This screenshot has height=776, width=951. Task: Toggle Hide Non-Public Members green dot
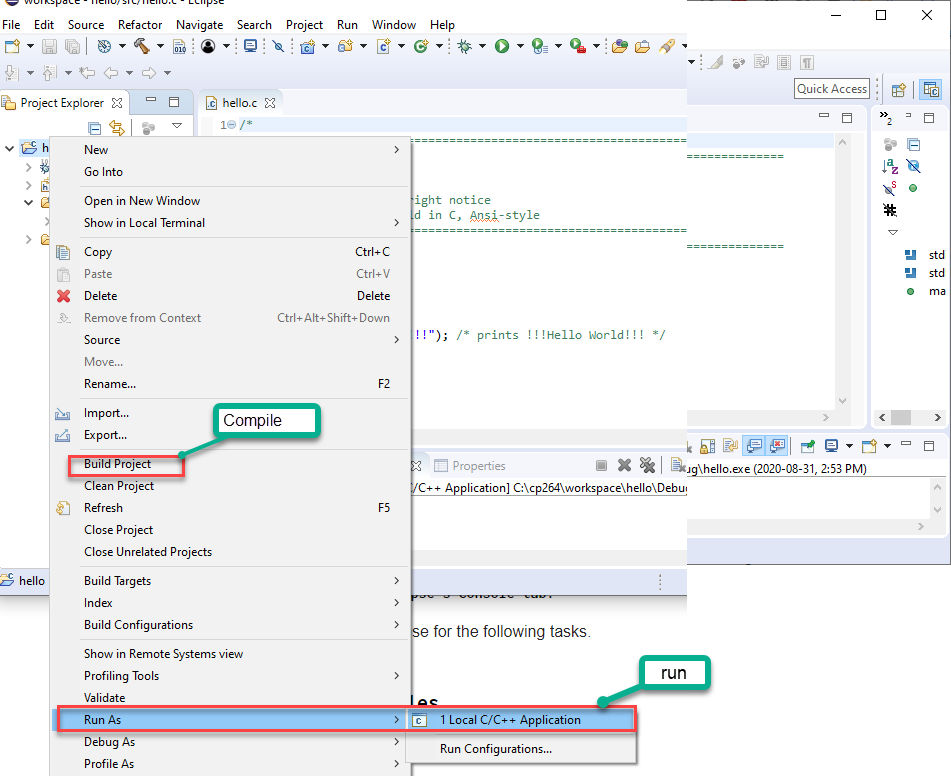pos(913,189)
